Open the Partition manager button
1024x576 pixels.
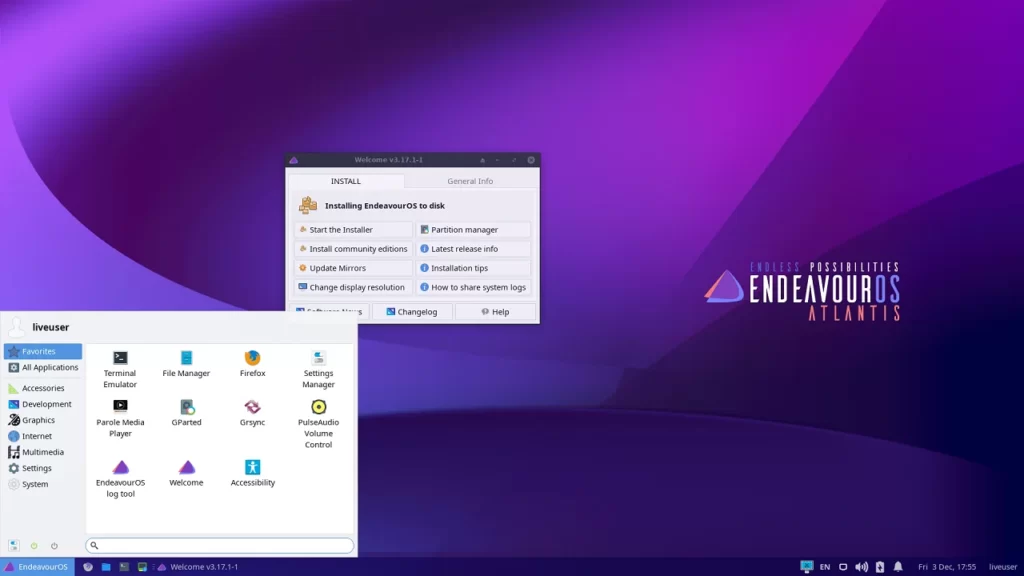point(473,230)
